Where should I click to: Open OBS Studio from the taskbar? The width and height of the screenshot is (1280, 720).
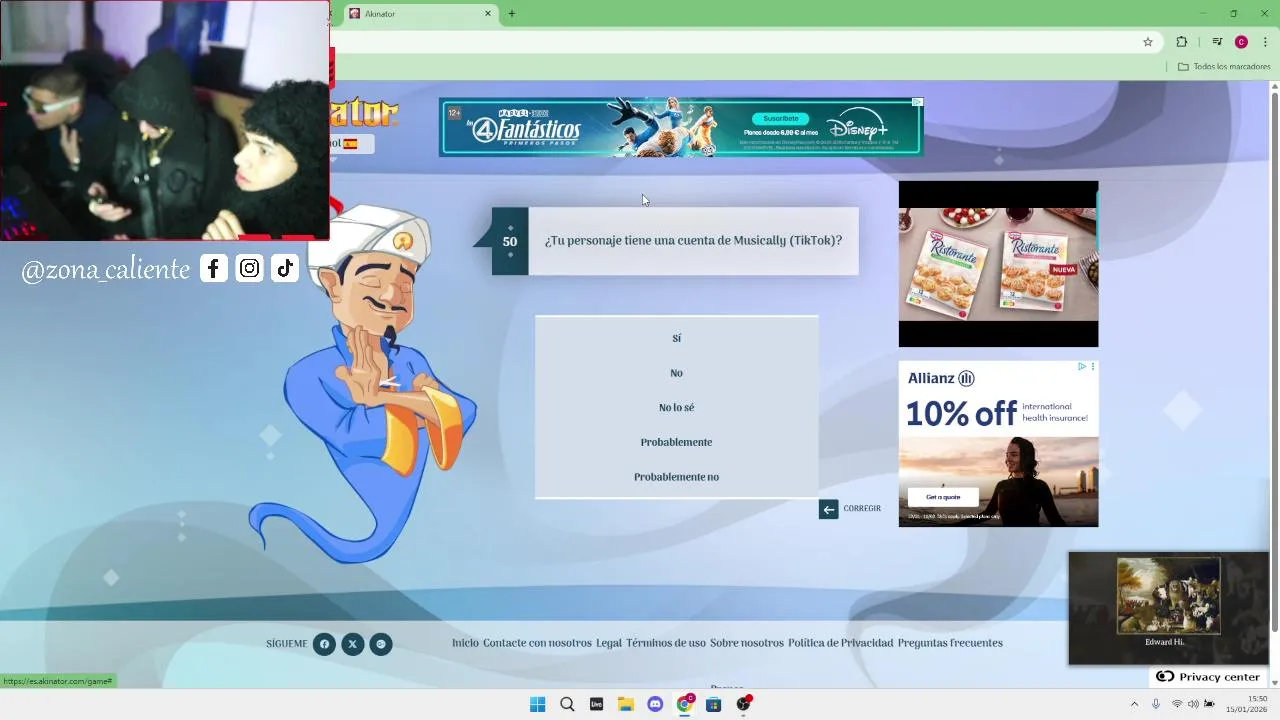[743, 704]
